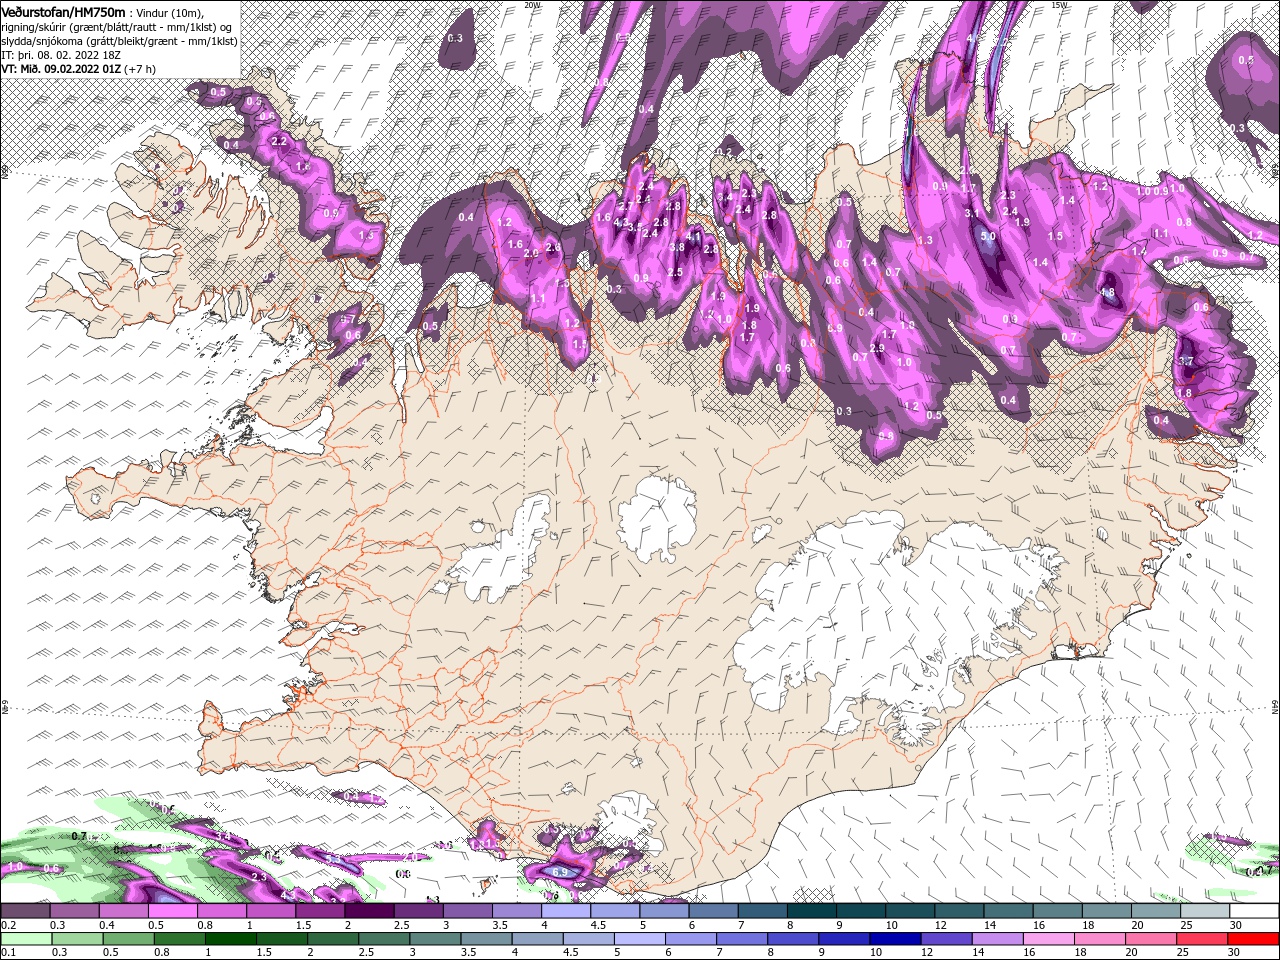1280x960 pixels.
Task: Click the white Hofsjökull glacier in central Iceland
Action: coord(657,517)
